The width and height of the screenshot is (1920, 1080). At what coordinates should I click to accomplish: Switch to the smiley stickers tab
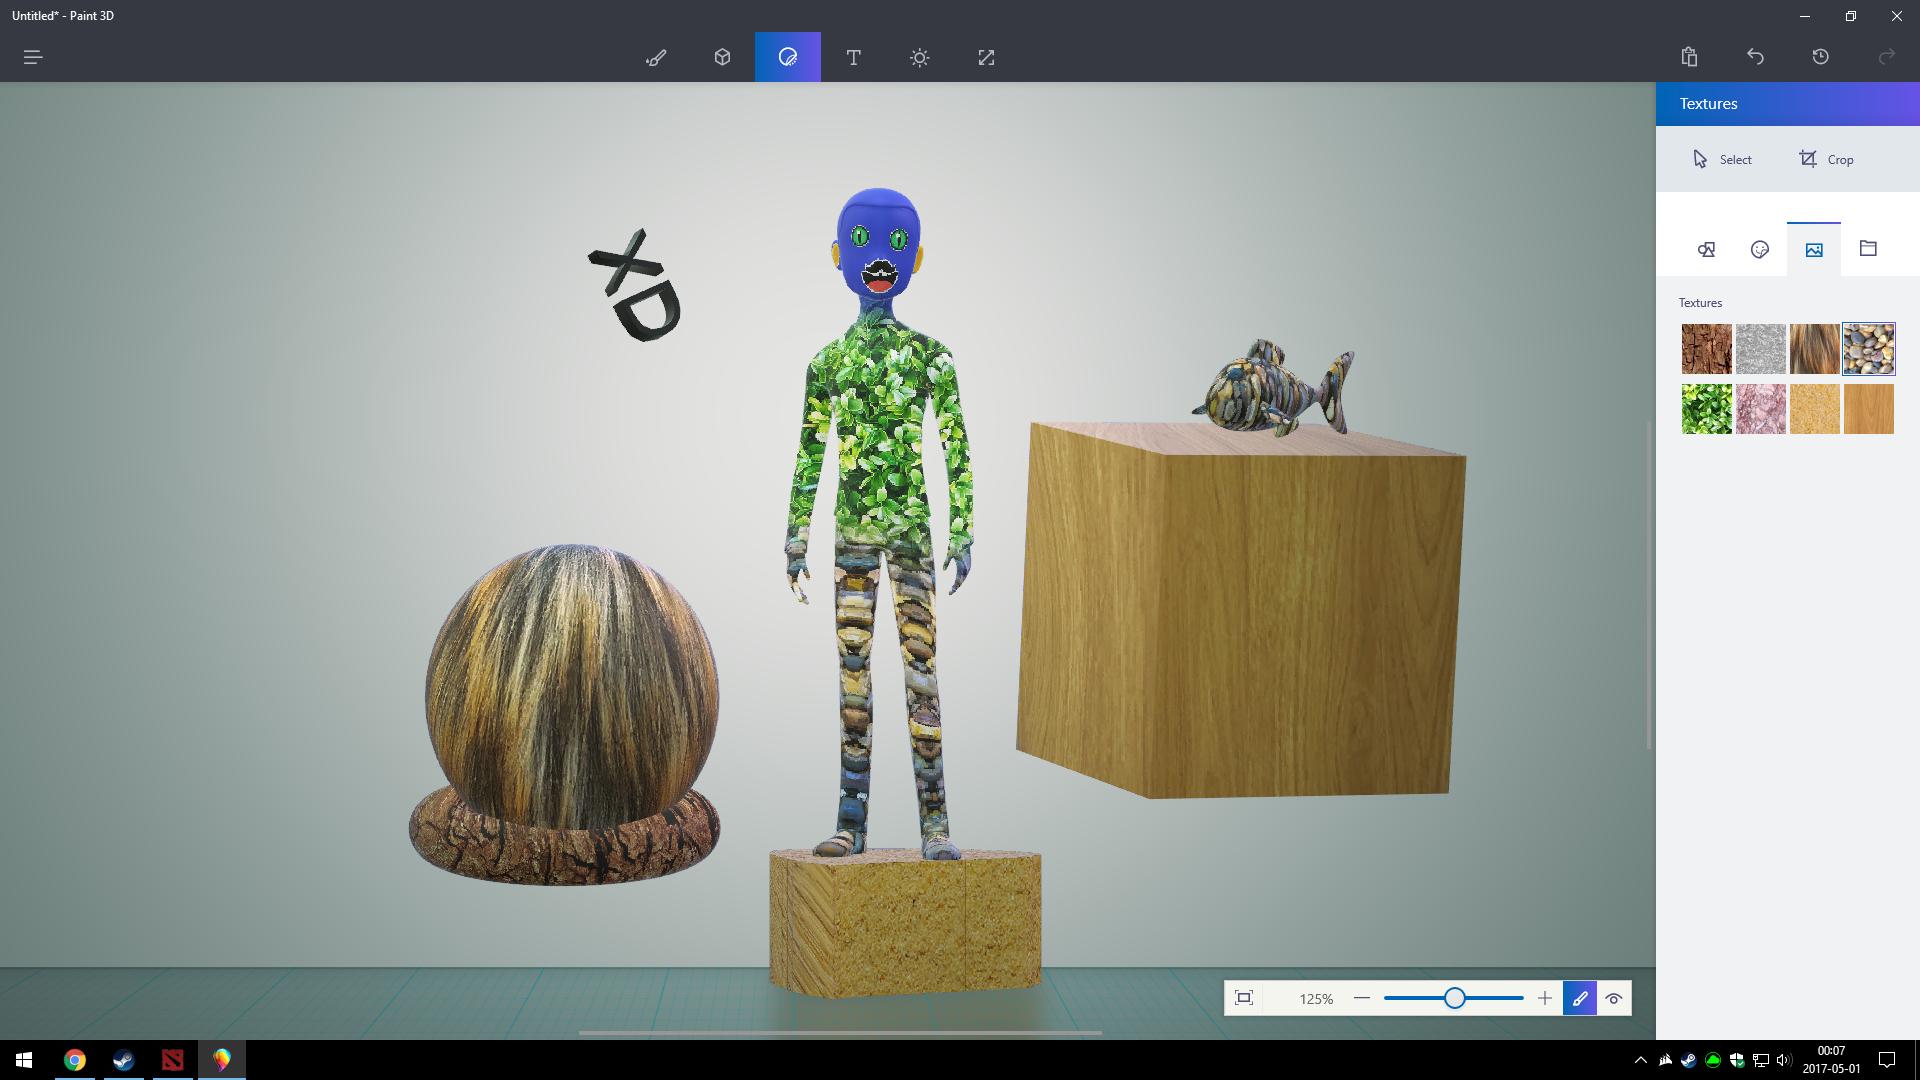pyautogui.click(x=1760, y=249)
